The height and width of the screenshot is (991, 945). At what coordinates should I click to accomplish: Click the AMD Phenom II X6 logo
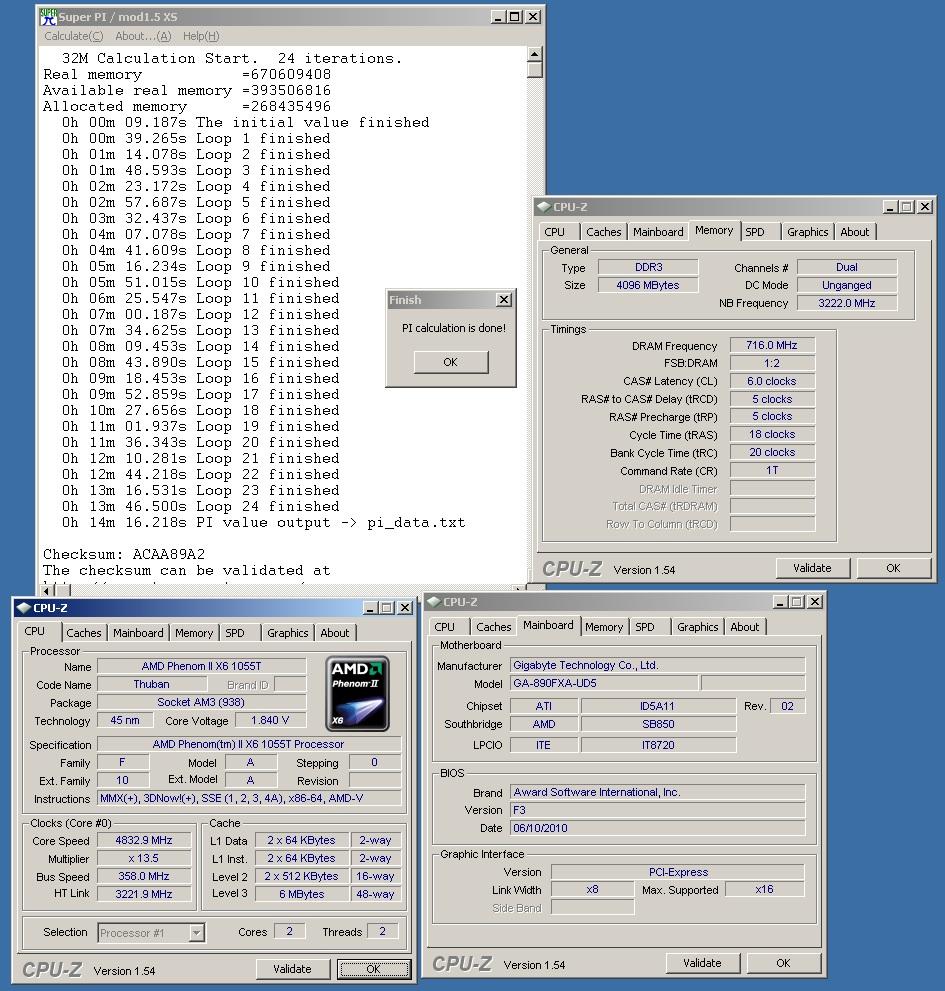(357, 694)
